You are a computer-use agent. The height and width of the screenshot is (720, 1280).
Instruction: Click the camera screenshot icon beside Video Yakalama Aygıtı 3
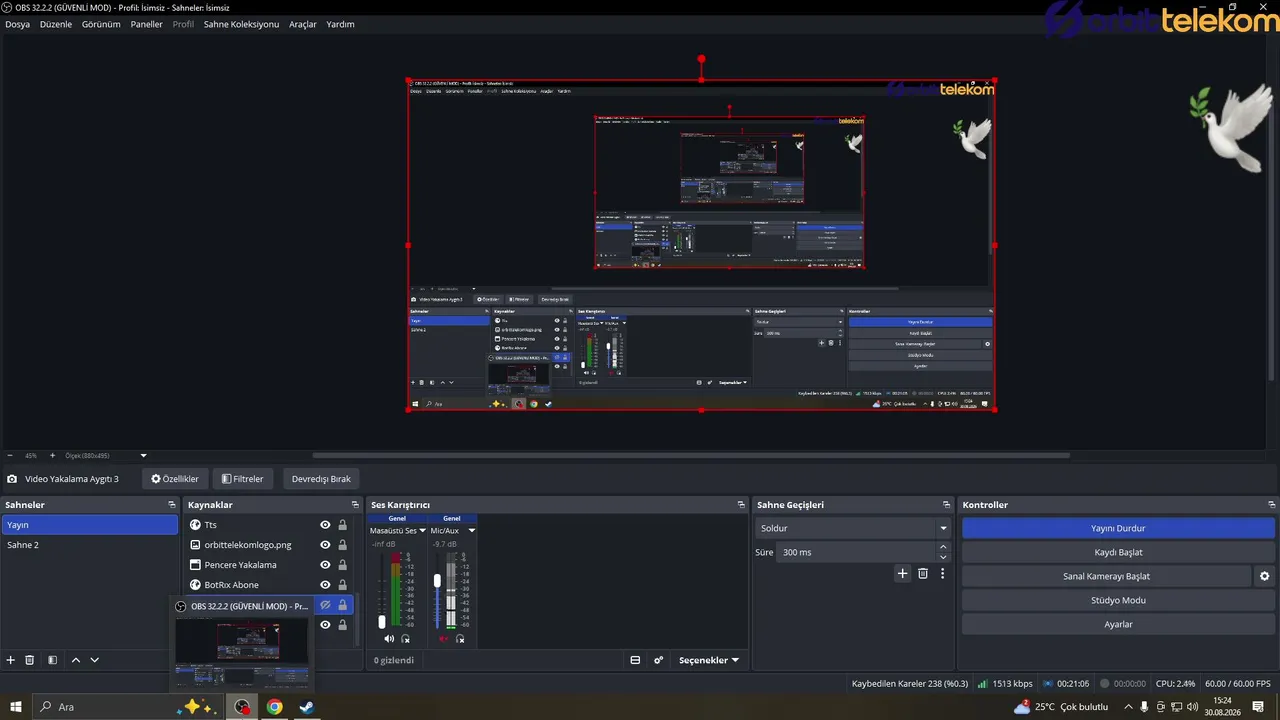pos(12,479)
